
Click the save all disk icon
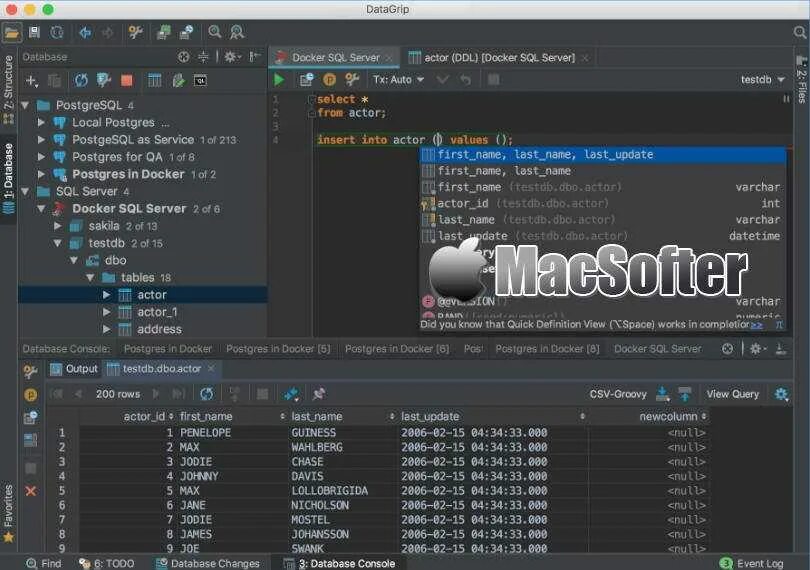(x=35, y=32)
